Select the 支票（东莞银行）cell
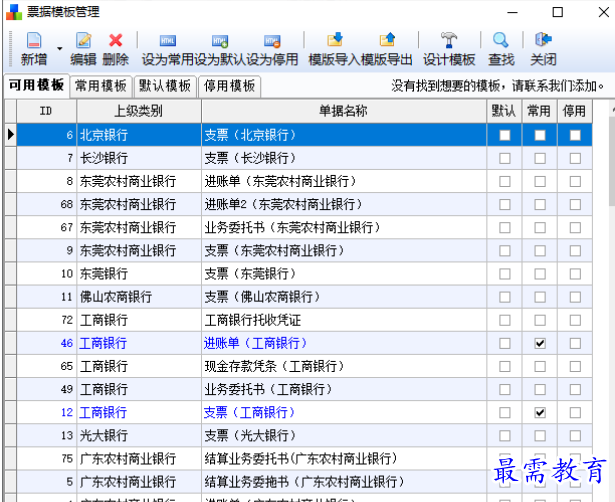 pyautogui.click(x=344, y=274)
